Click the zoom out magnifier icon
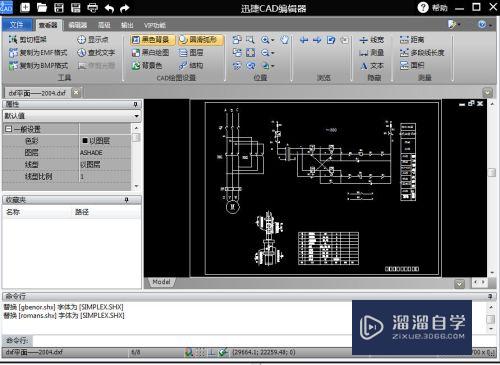Image resolution: width=500 pixels, height=365 pixels. (x=265, y=53)
